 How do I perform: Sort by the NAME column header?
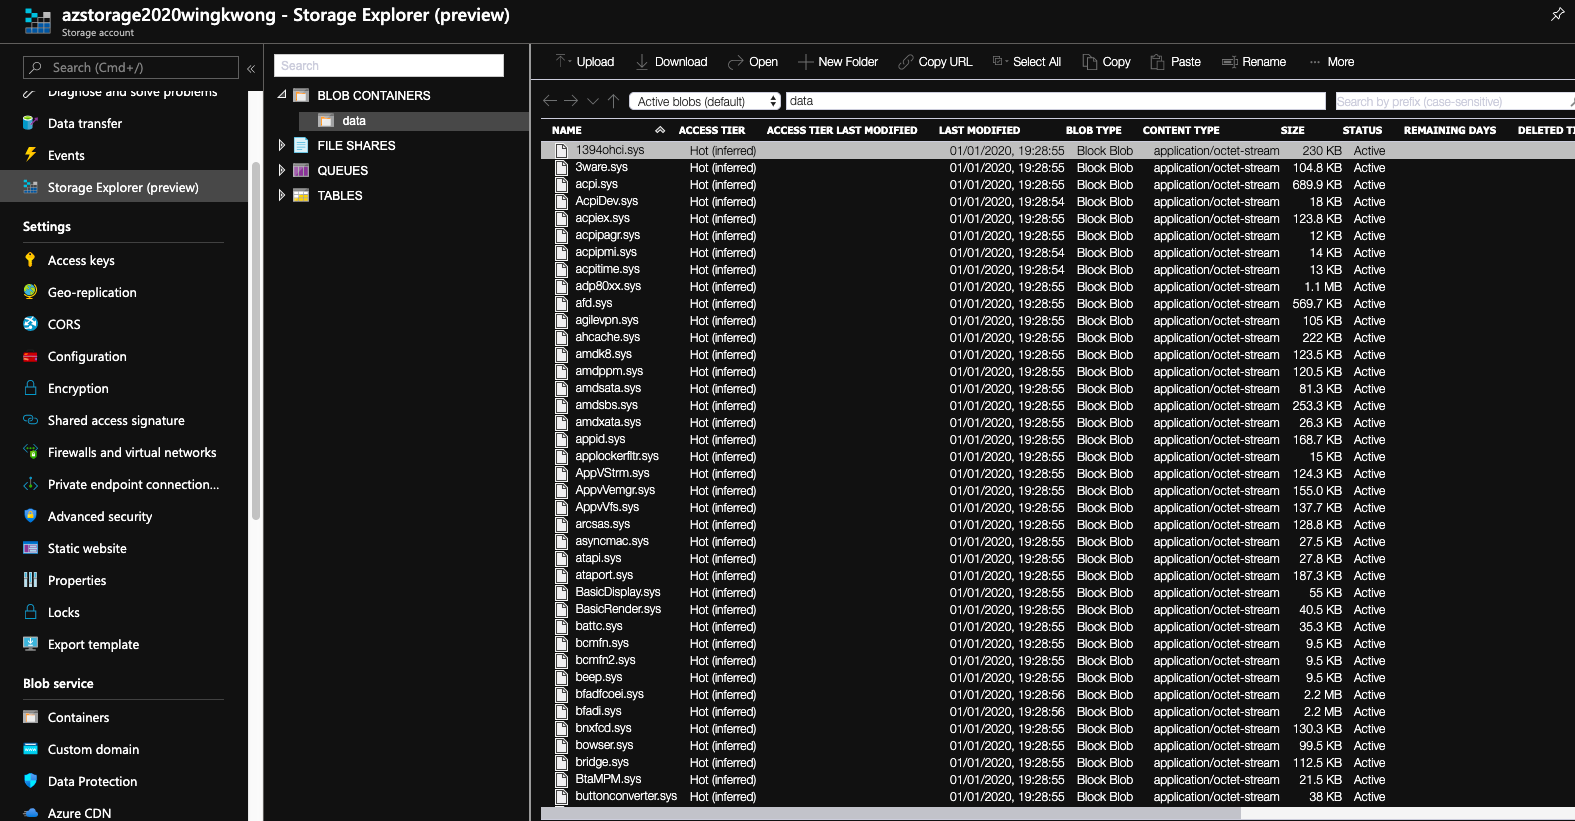(x=567, y=130)
